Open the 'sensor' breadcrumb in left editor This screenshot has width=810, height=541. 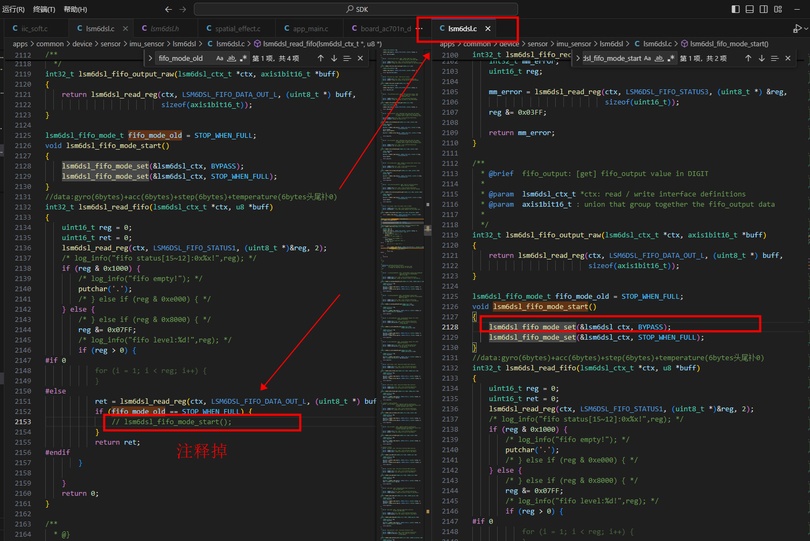[x=111, y=44]
